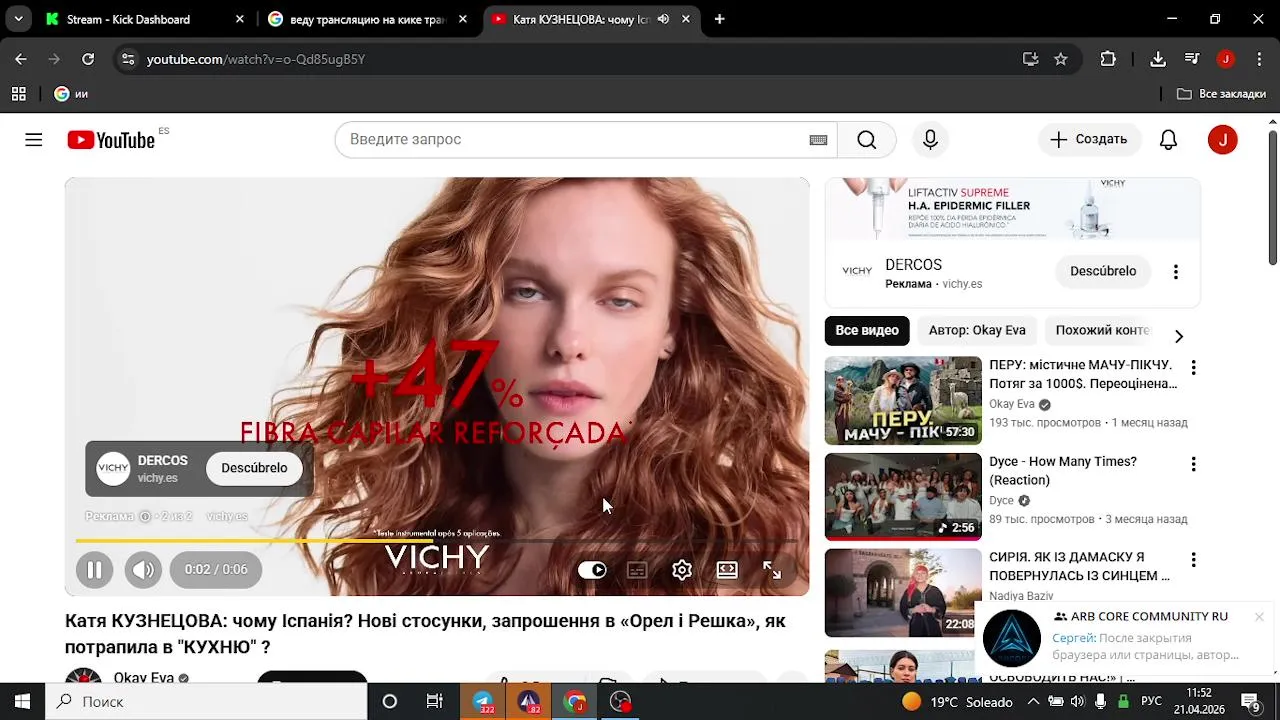1280x720 pixels.
Task: Toggle subtitles in video player
Action: pos(637,570)
